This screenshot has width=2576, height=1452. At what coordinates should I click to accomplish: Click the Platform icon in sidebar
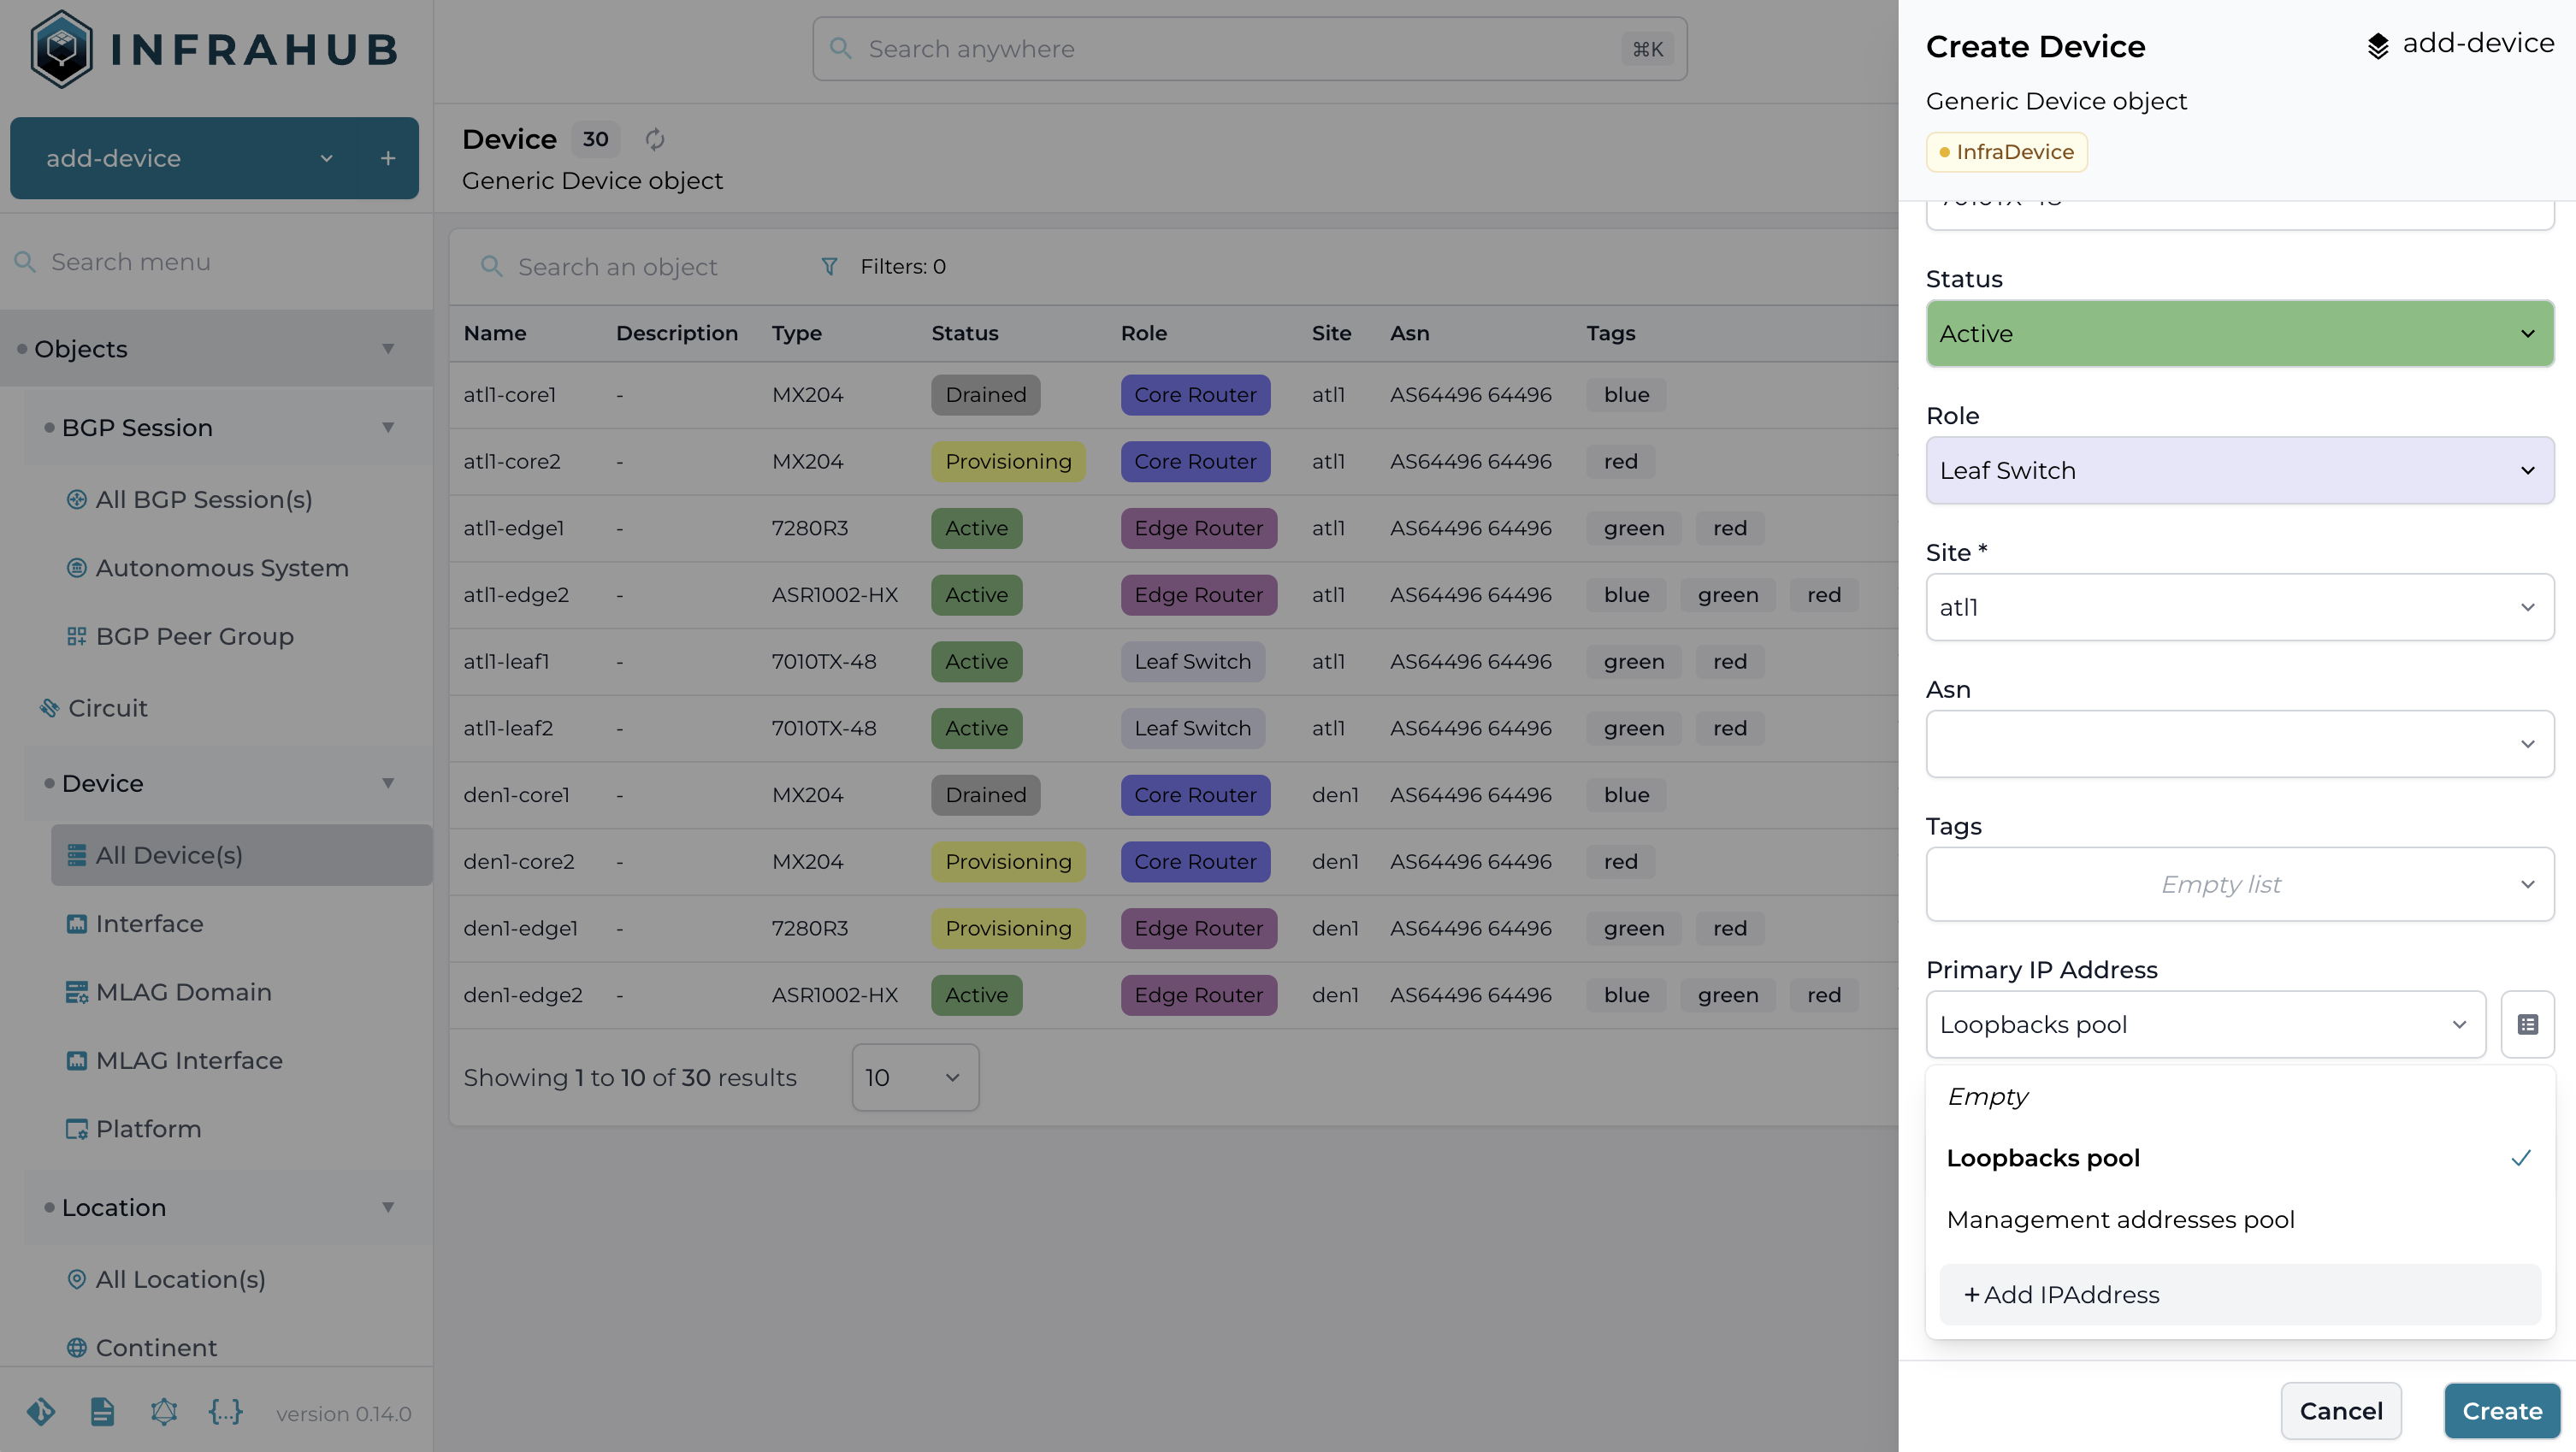[x=76, y=1129]
